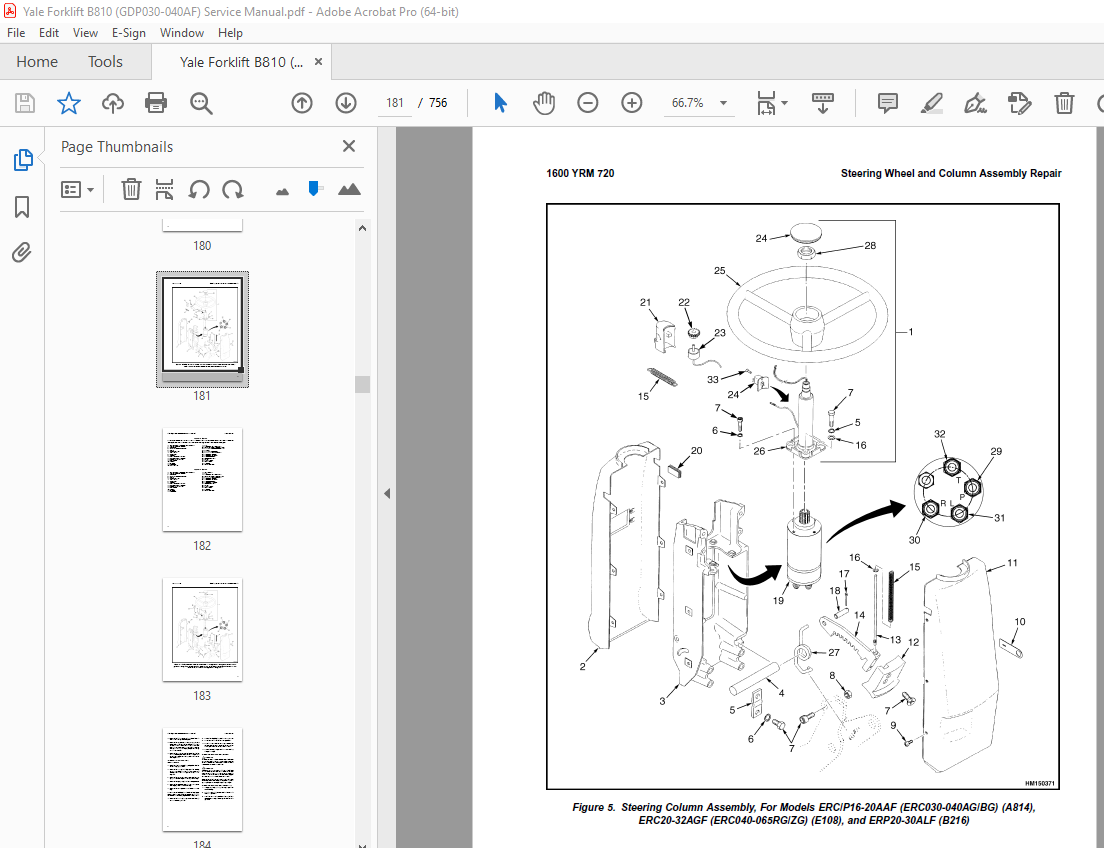The image size is (1104, 848).
Task: Click the Extract pages icon in thumbnails panel
Action: [164, 189]
